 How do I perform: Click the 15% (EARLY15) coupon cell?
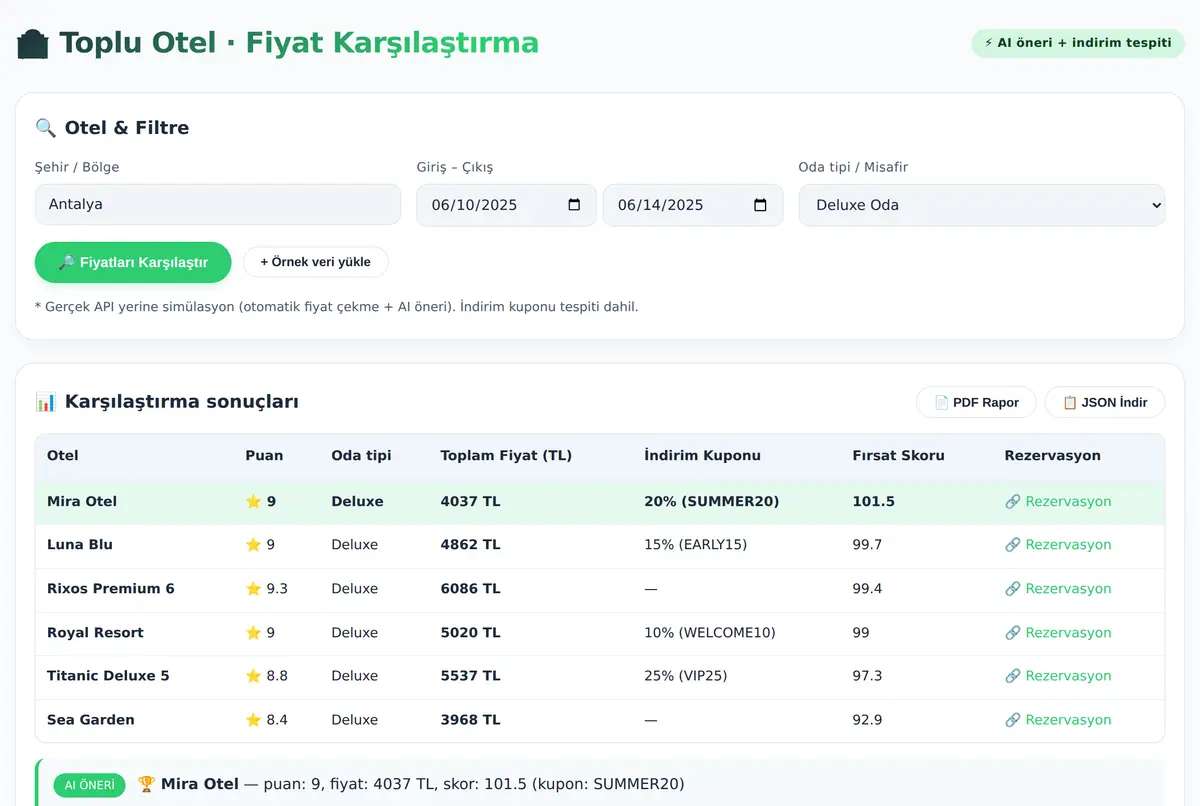[696, 545]
